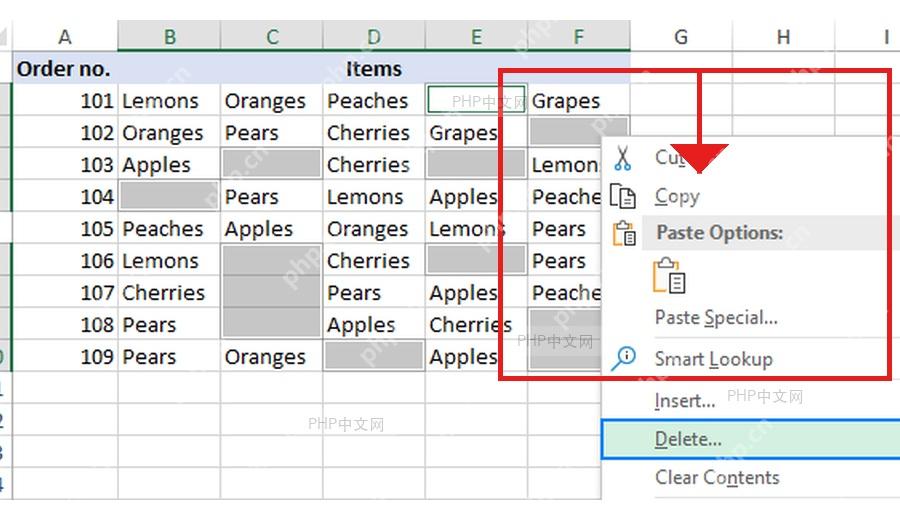Click Pears cell in row 104
Screen dimensions: 900x520
point(272,197)
